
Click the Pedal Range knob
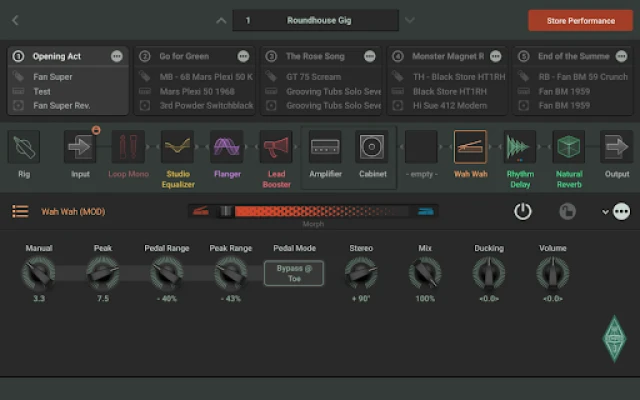tap(167, 273)
